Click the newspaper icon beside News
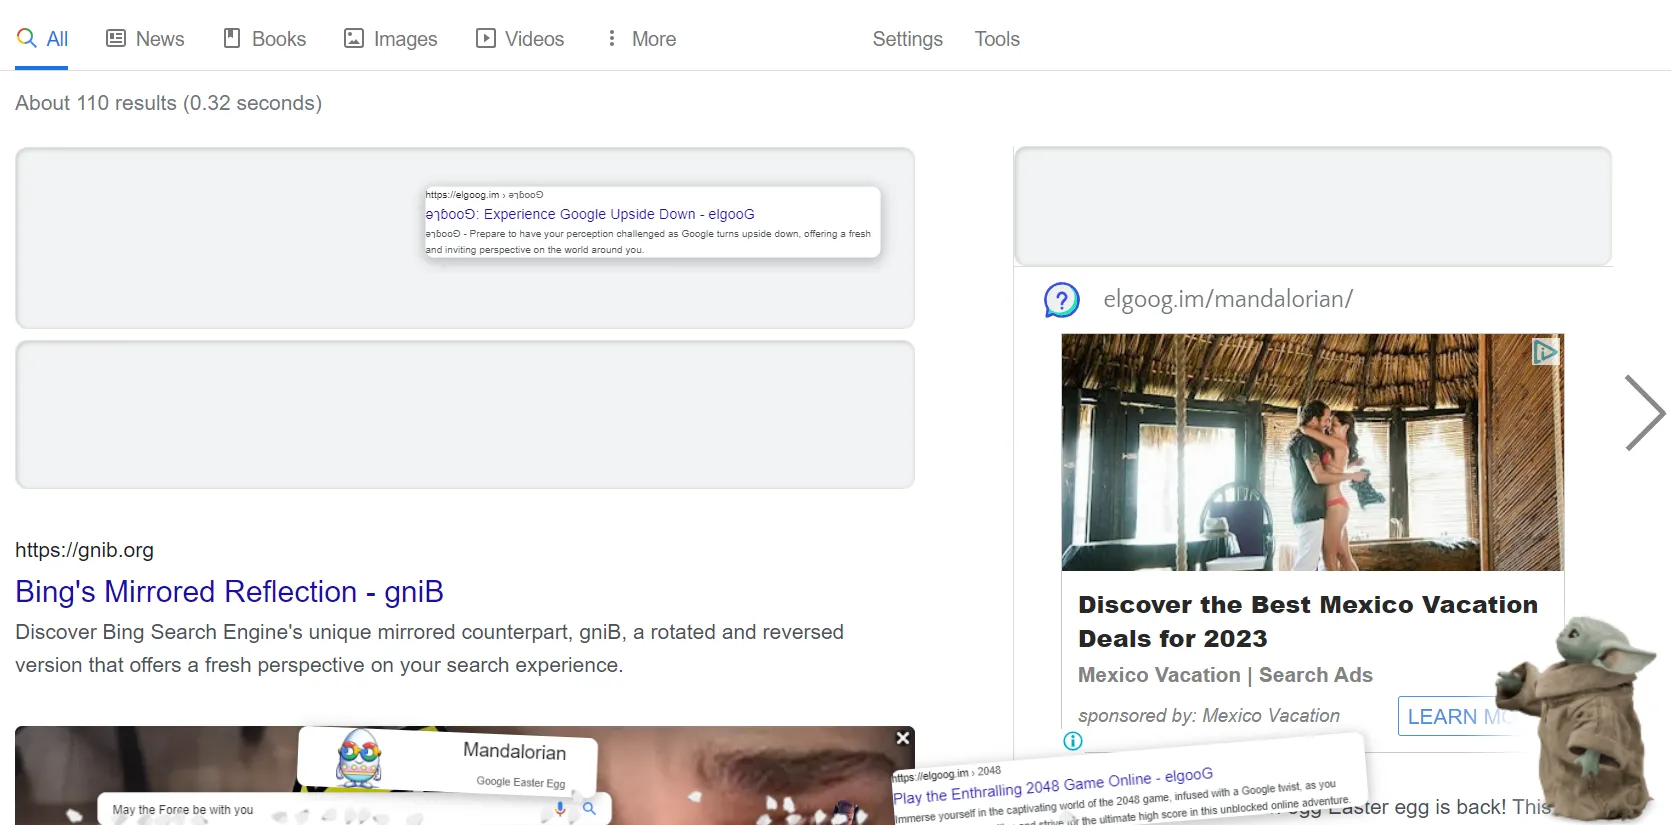The image size is (1671, 825). point(116,38)
